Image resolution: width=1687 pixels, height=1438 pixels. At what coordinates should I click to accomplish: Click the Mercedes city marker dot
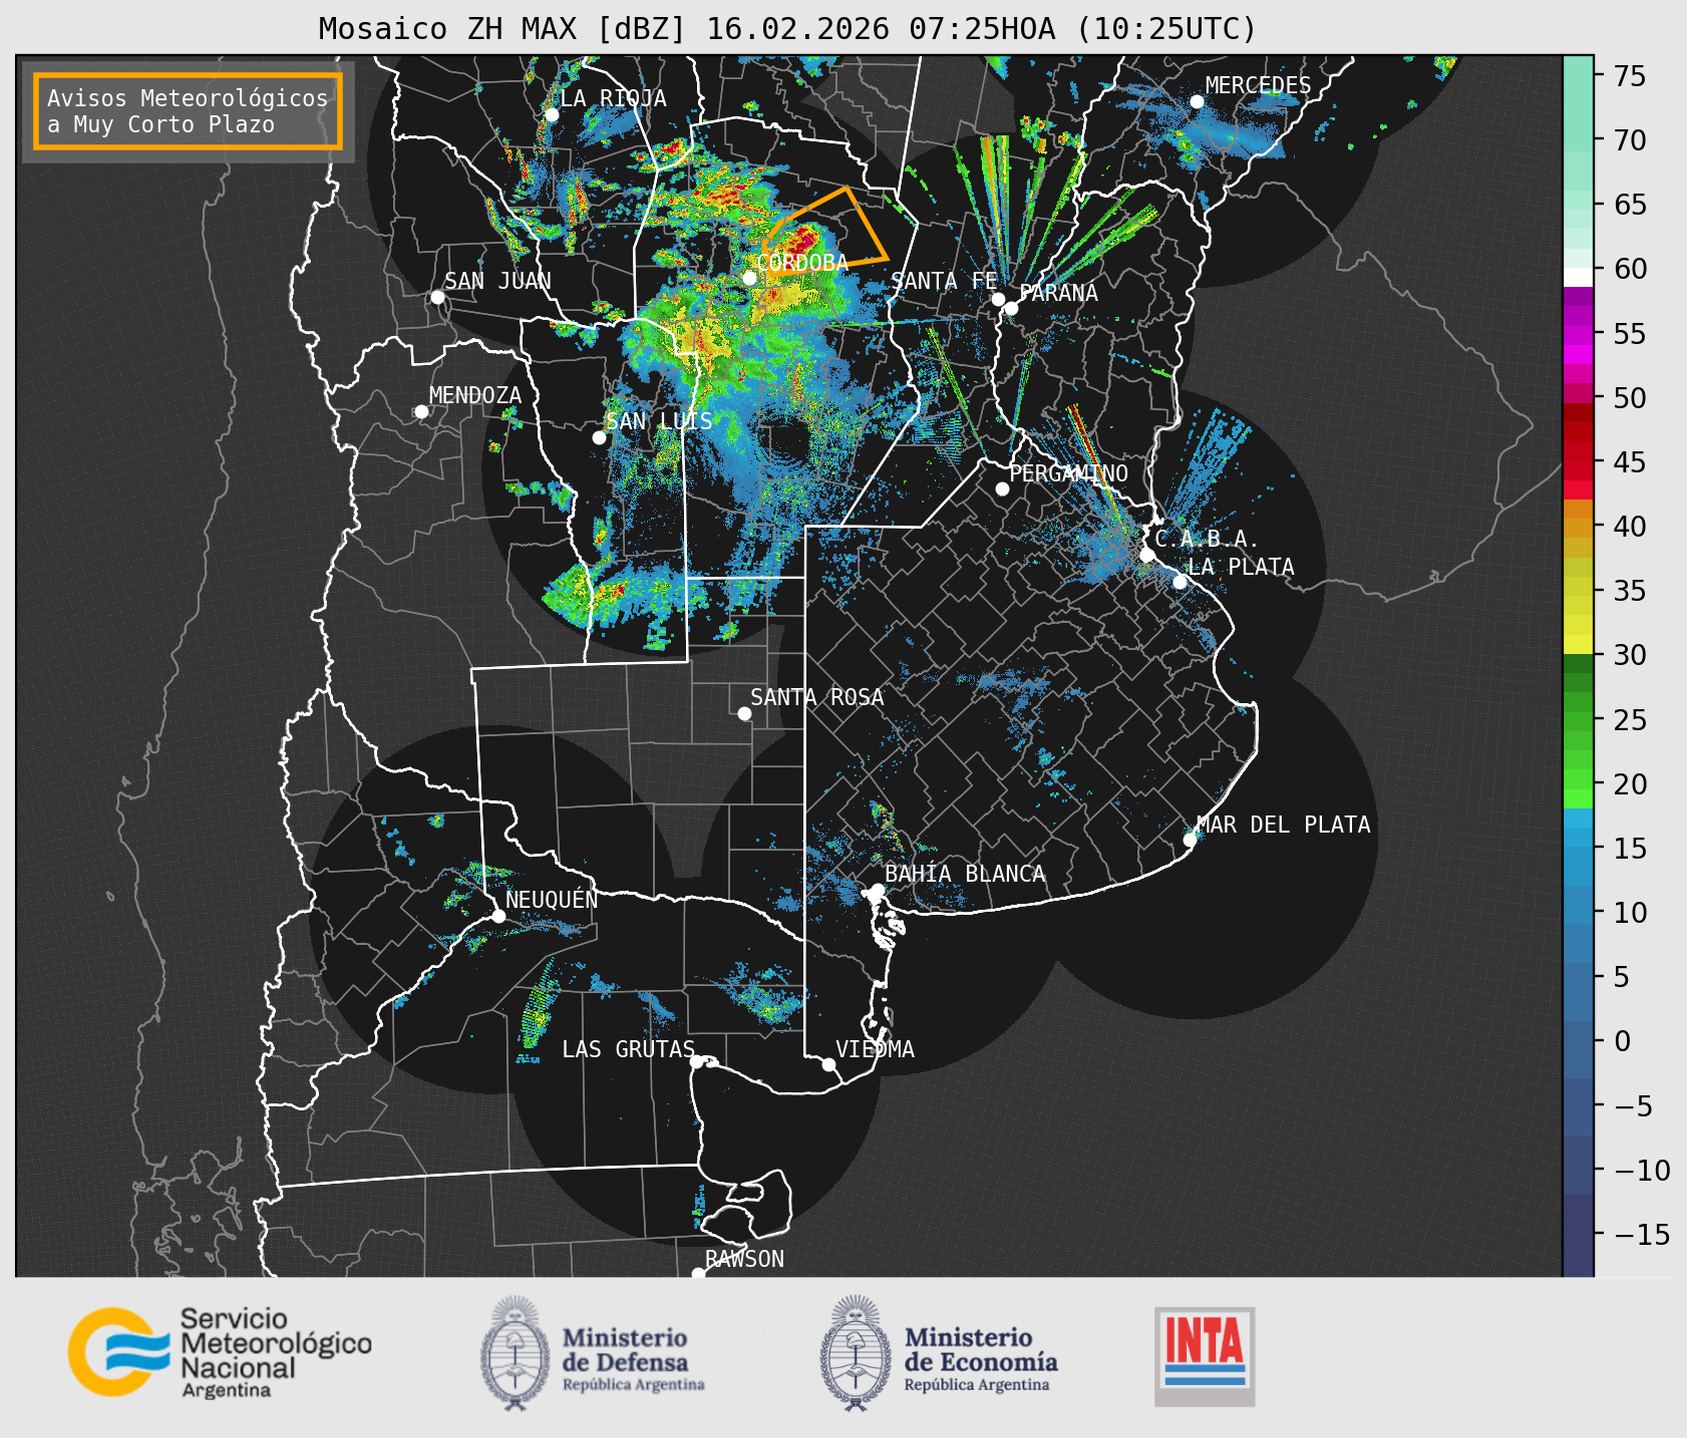pyautogui.click(x=1196, y=102)
